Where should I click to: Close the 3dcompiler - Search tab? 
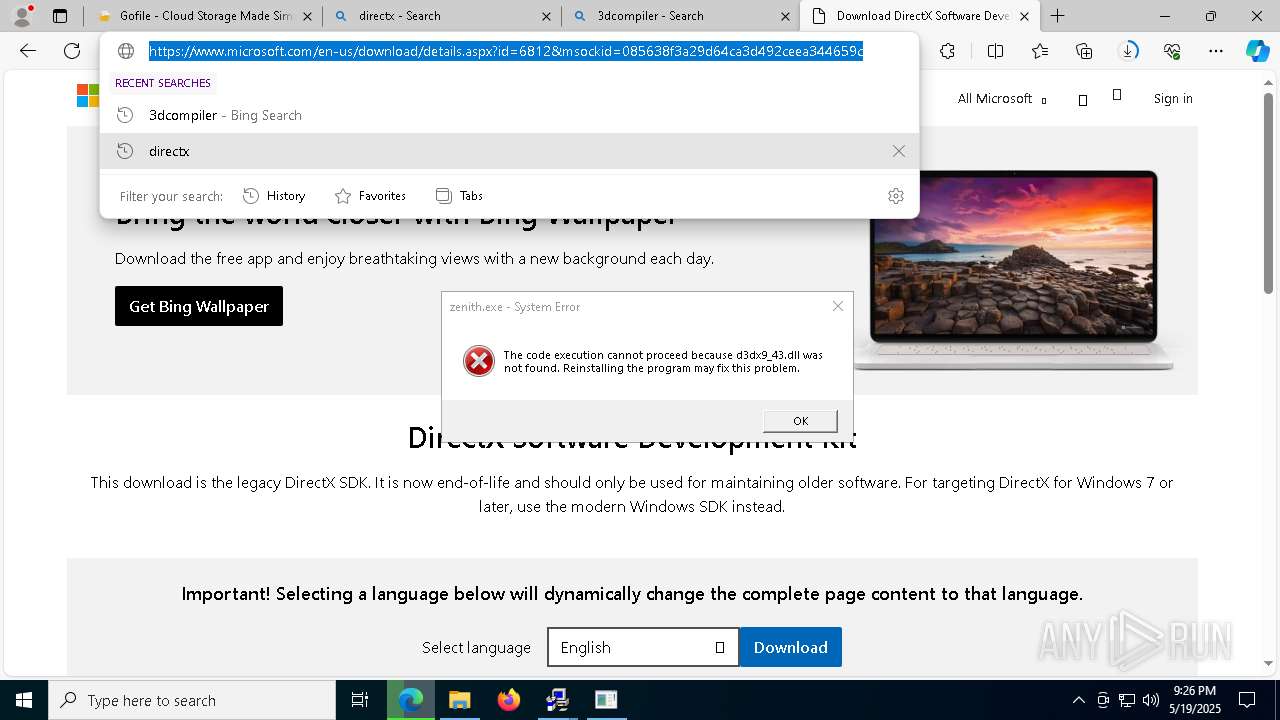[x=786, y=16]
